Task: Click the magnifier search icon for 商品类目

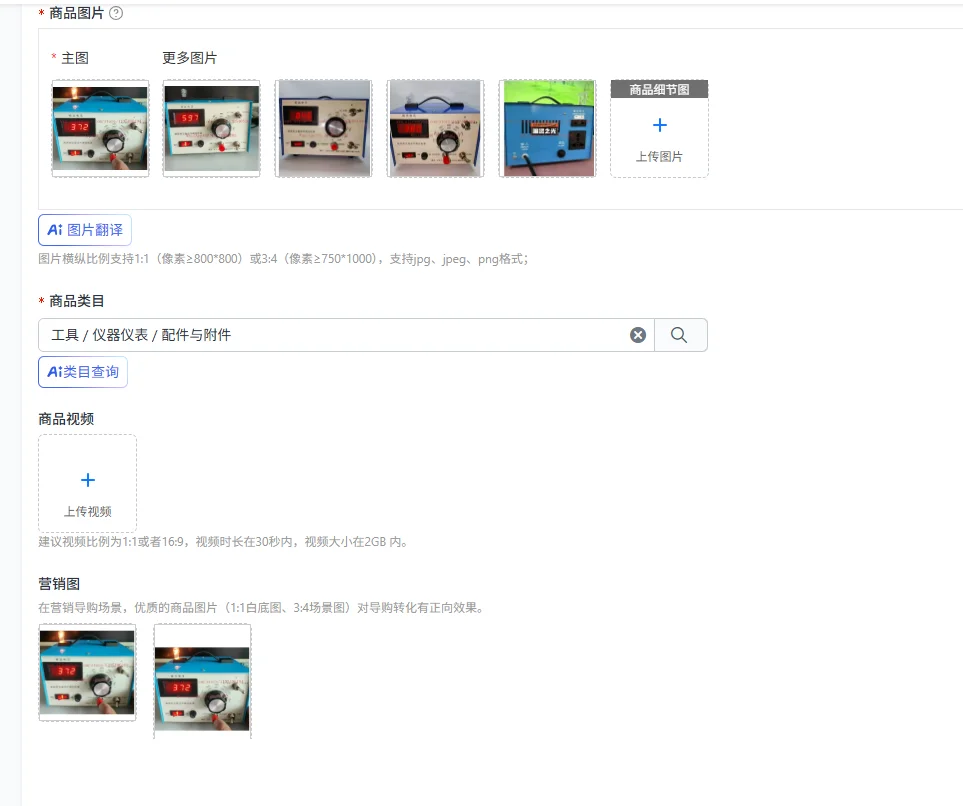Action: pos(679,335)
